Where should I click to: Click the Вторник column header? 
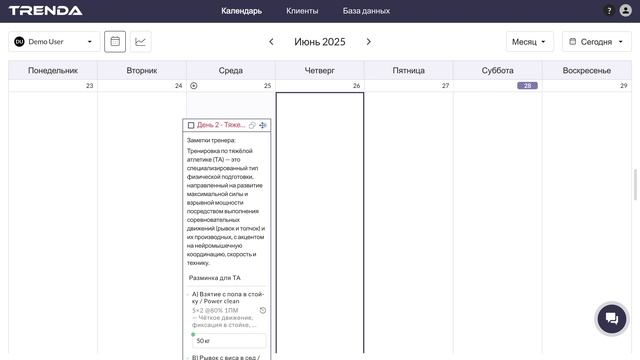click(x=142, y=70)
